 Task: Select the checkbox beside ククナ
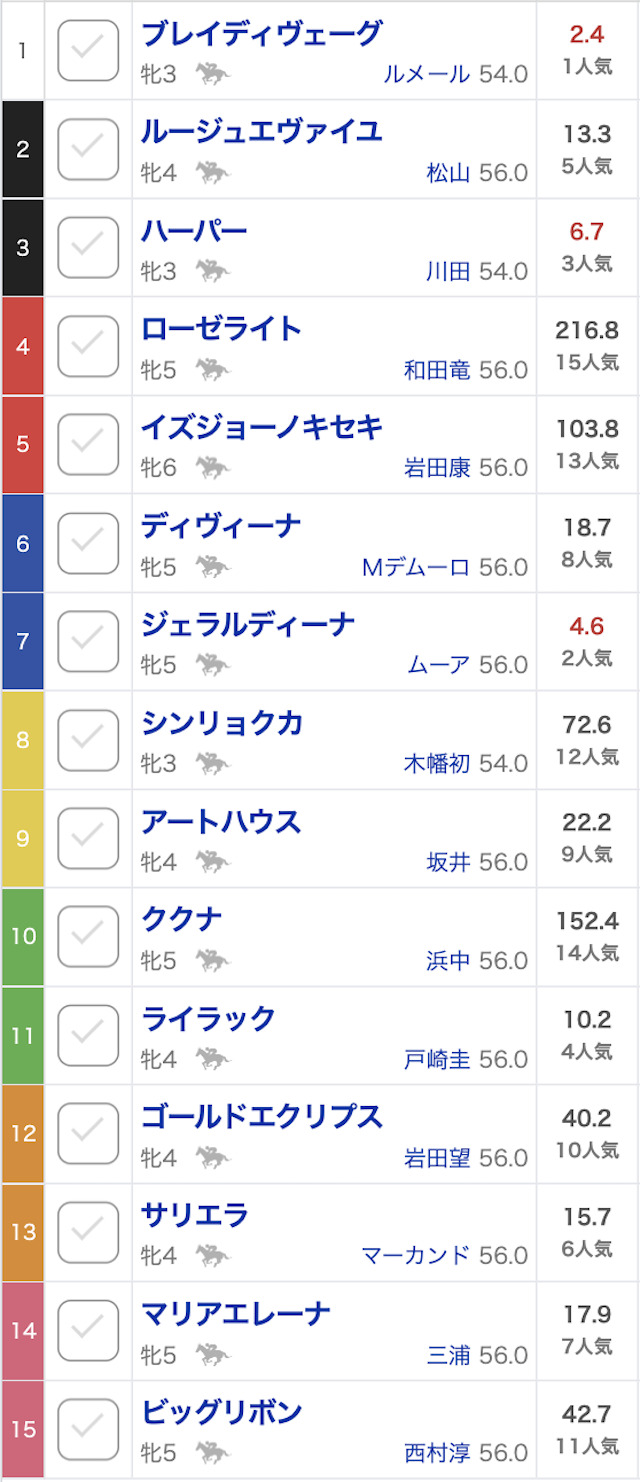click(x=88, y=936)
